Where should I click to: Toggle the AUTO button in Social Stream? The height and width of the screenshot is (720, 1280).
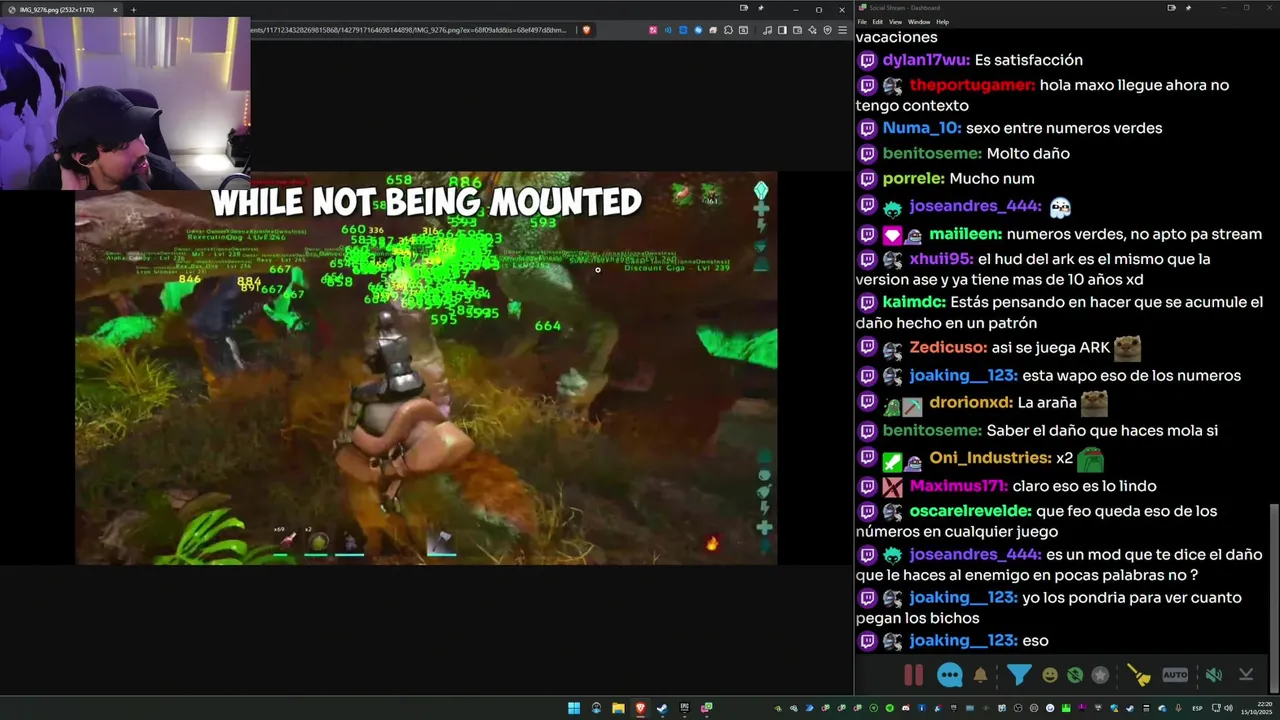click(1175, 675)
